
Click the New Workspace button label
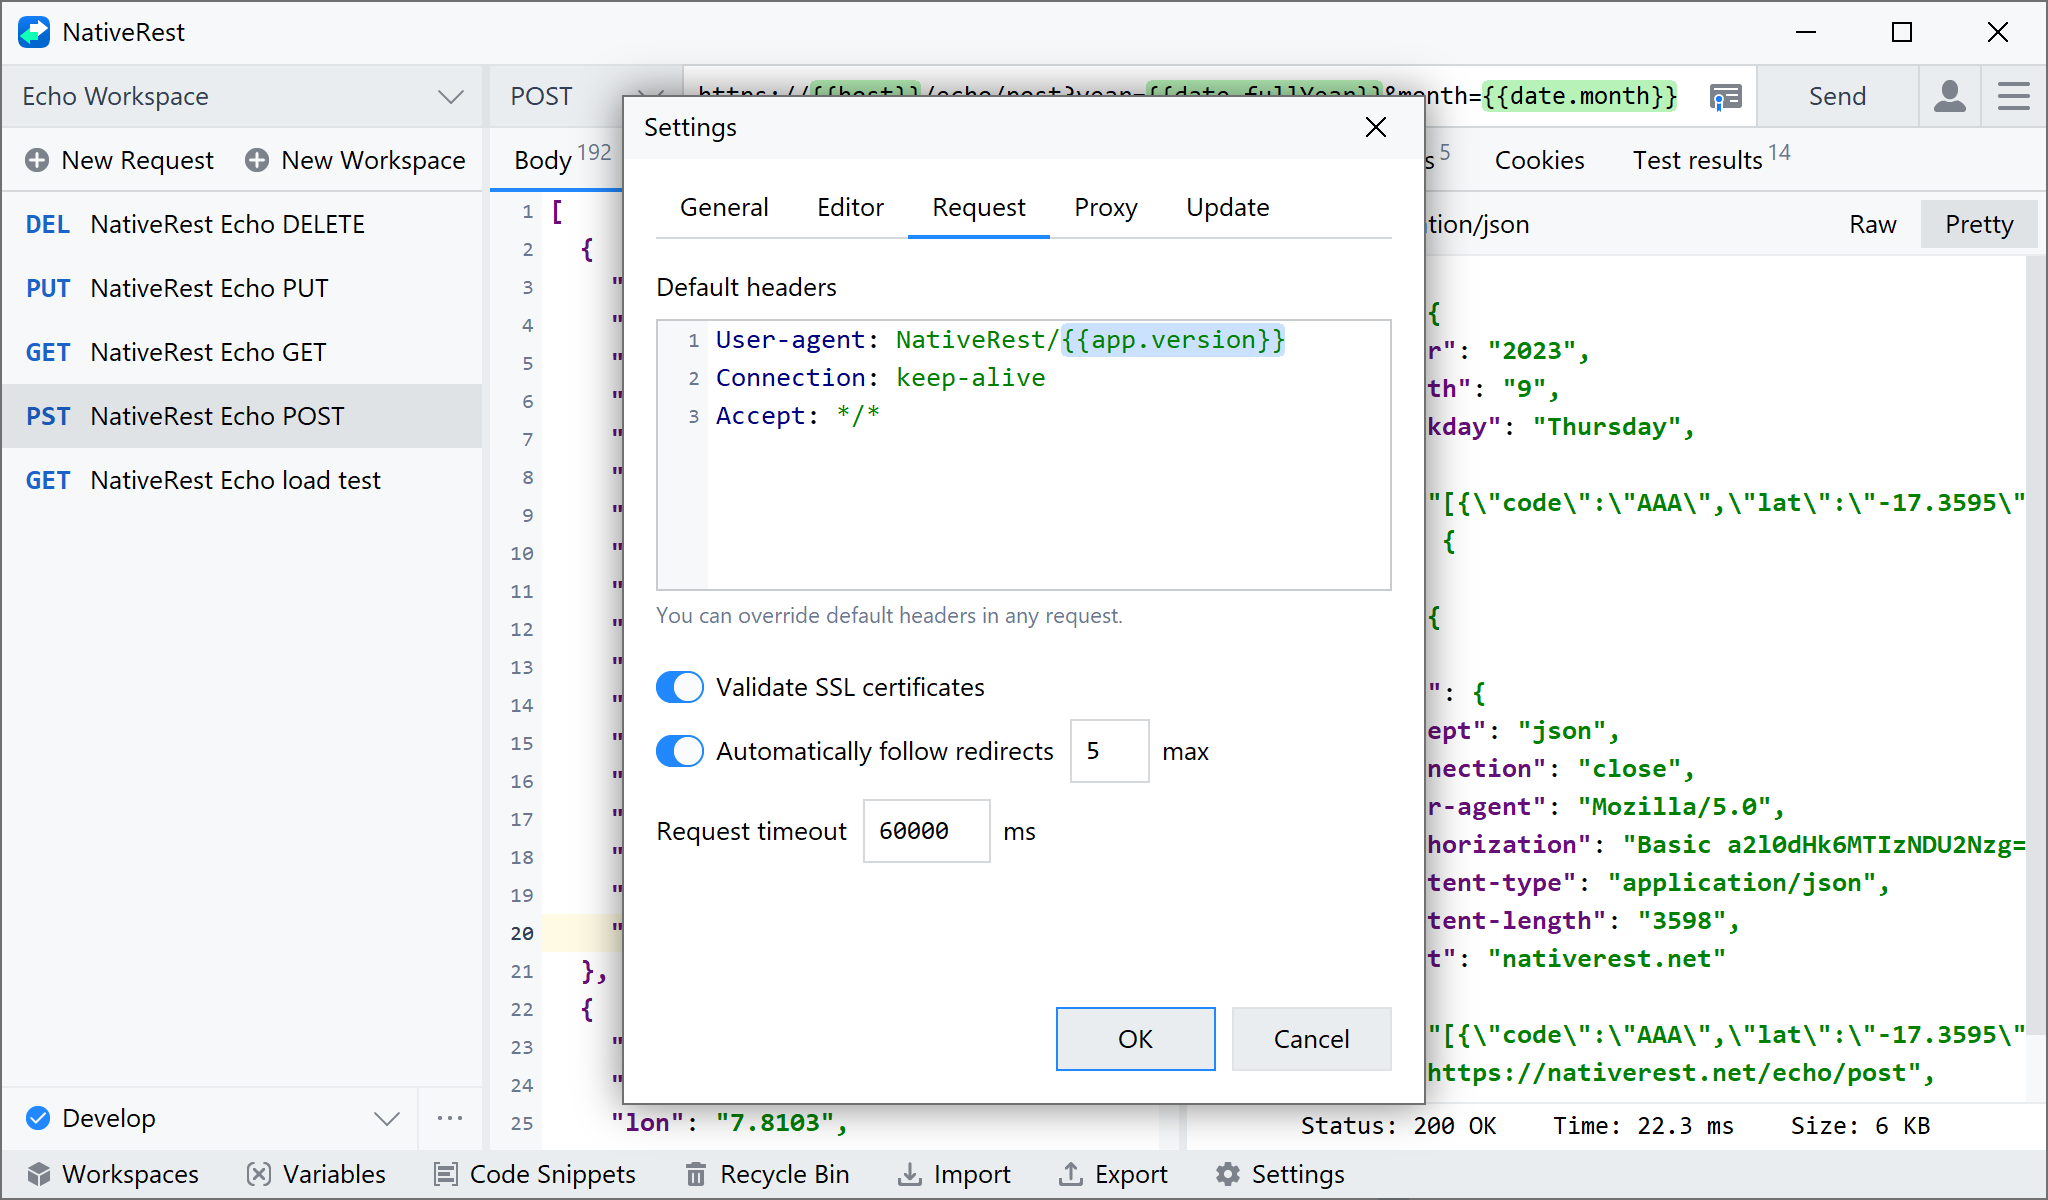[x=374, y=160]
